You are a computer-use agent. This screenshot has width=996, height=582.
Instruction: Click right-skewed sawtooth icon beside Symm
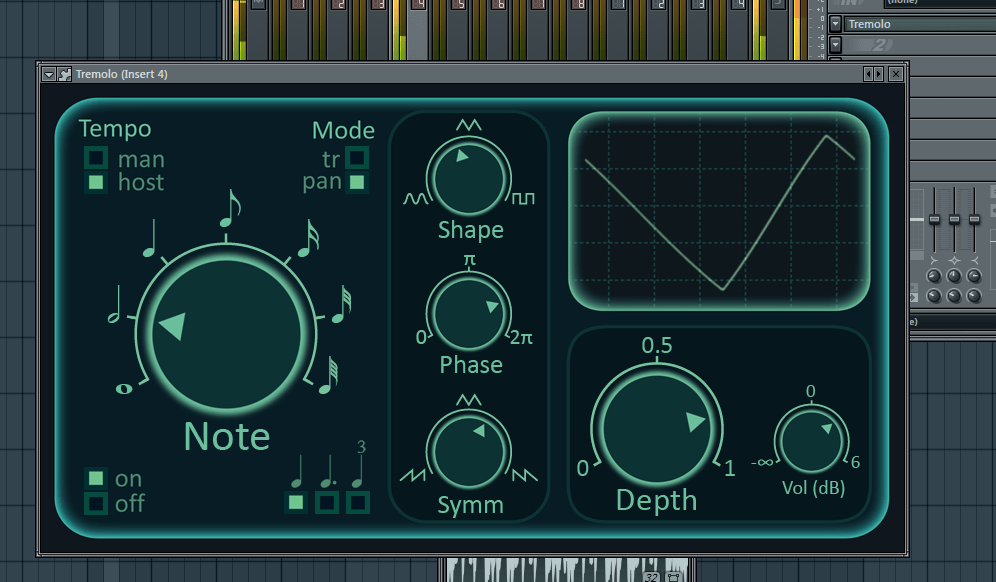click(x=525, y=475)
